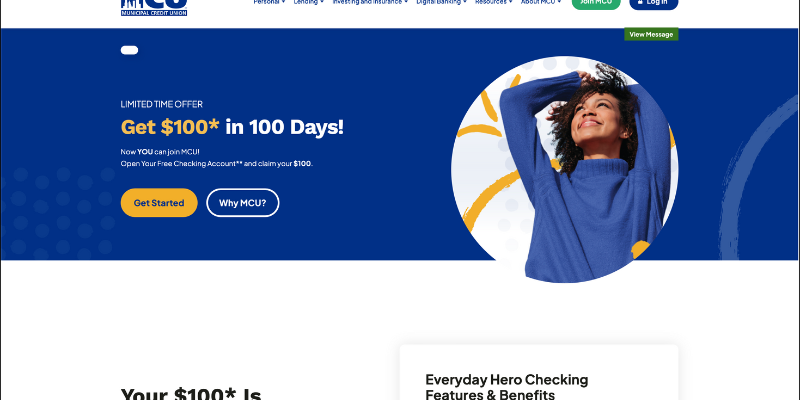Click the green Join MCU button
This screenshot has width=800, height=400.
tap(596, 4)
